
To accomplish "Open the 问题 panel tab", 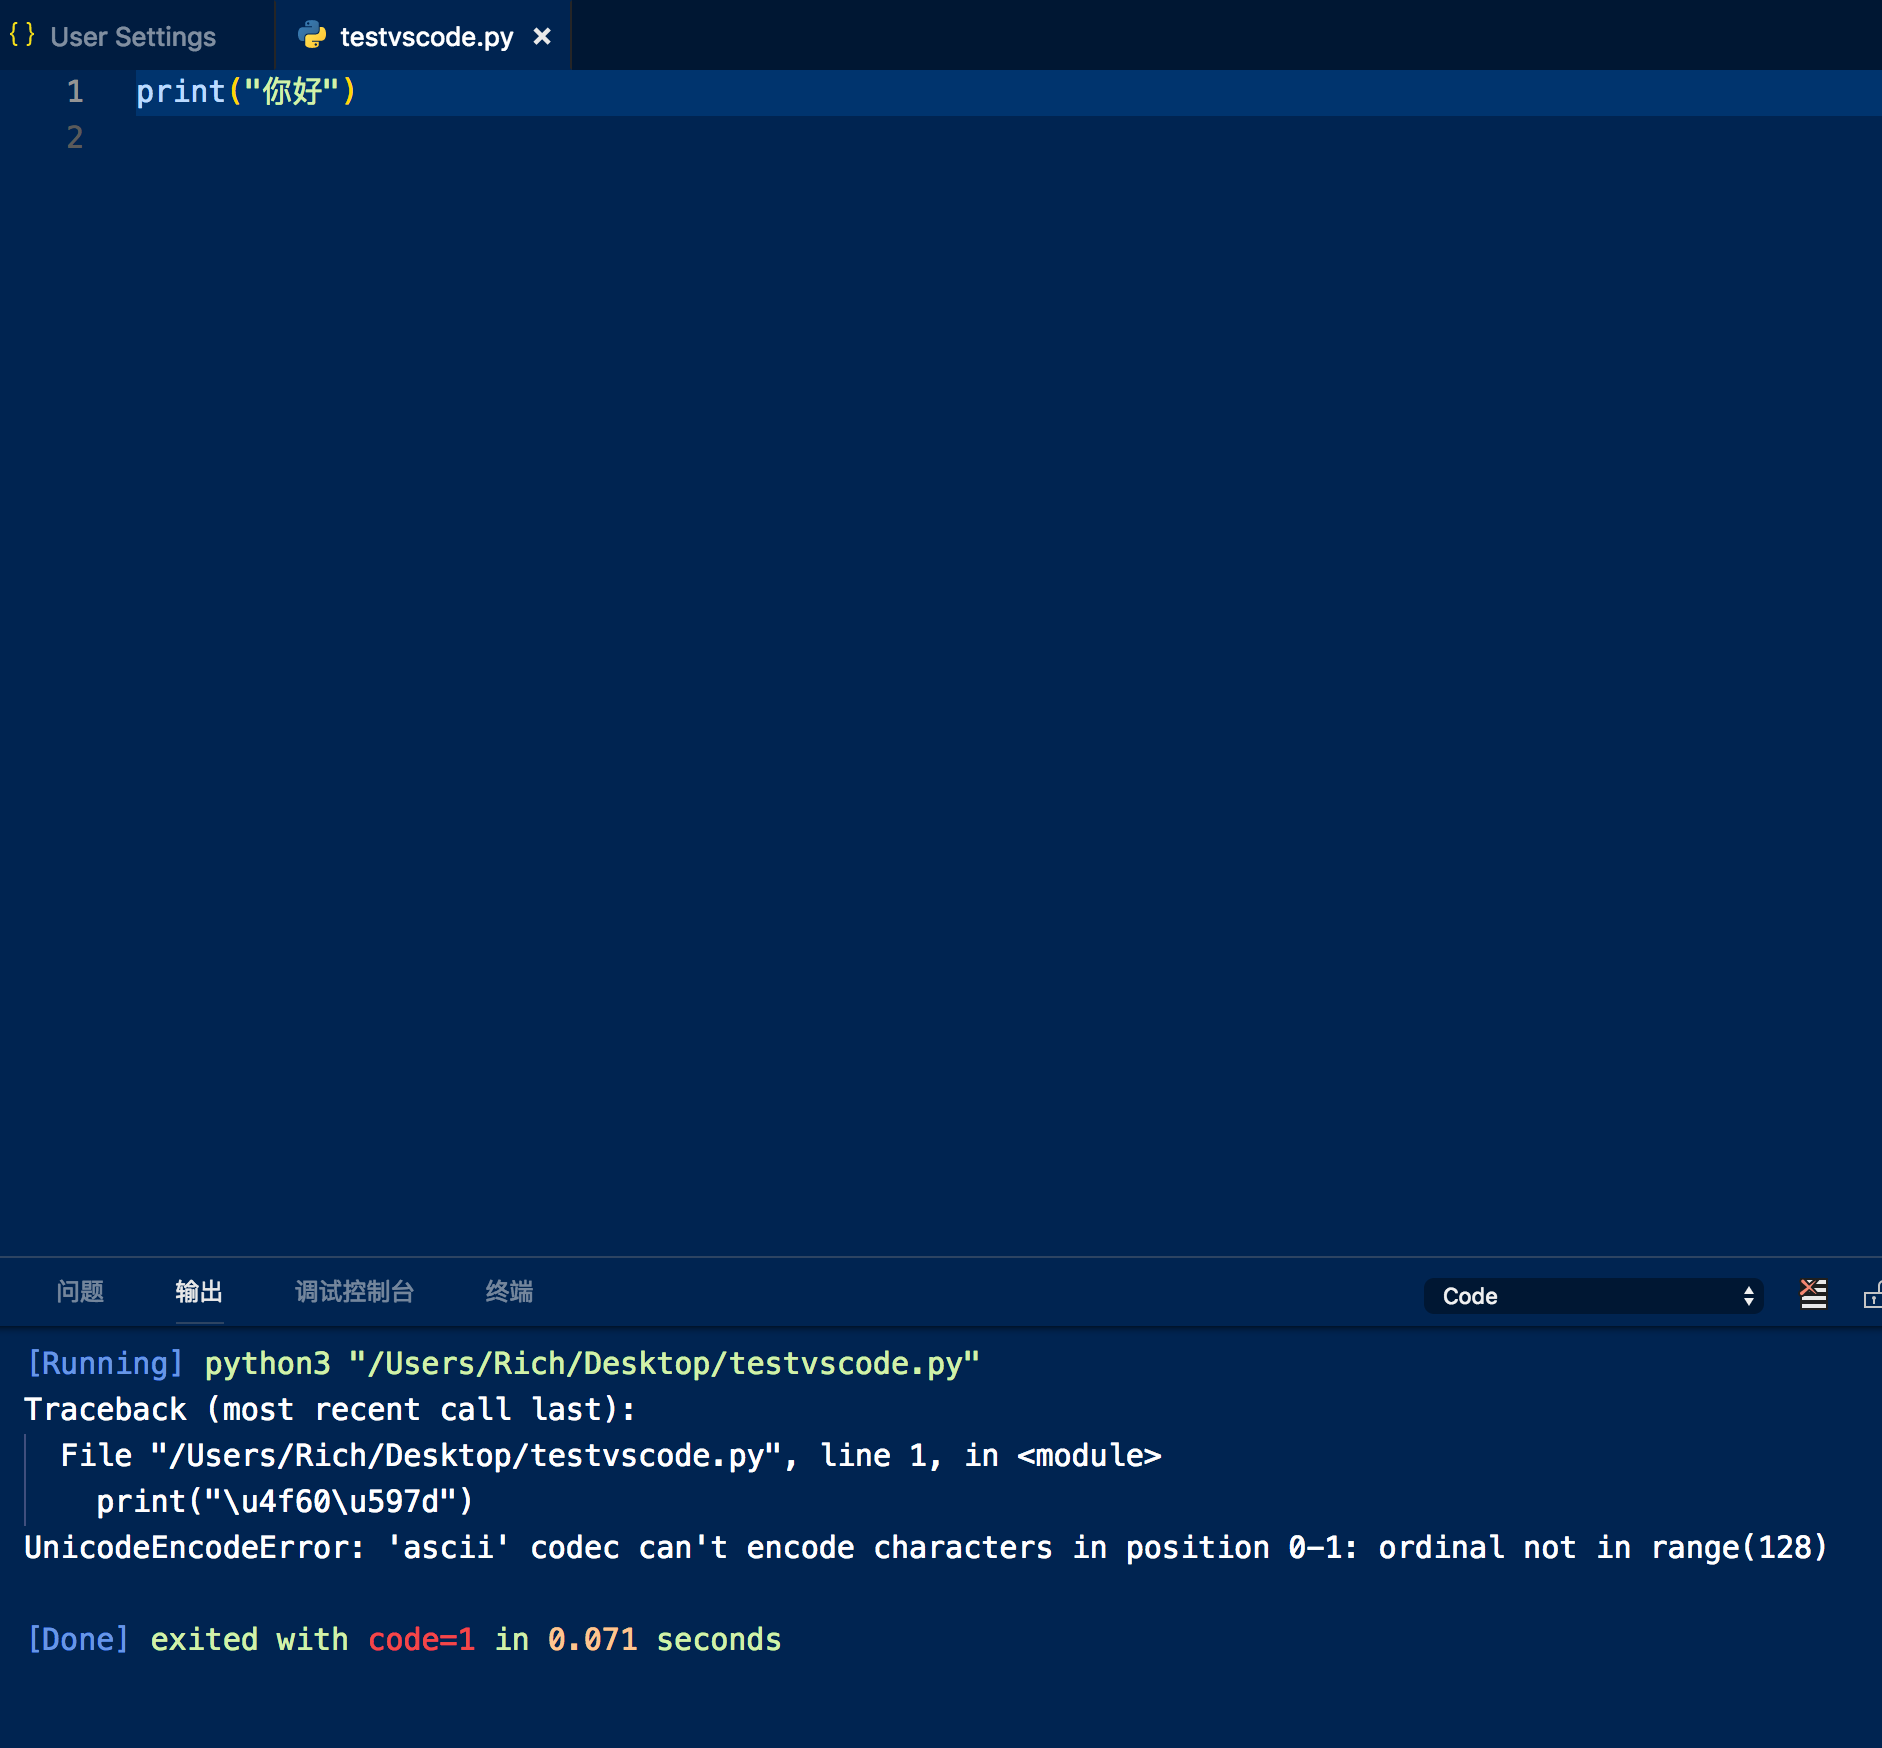I will click(x=79, y=1291).
